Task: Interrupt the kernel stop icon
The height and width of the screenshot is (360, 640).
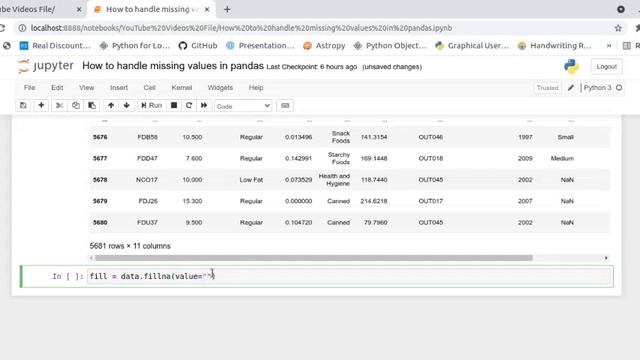Action: click(x=174, y=106)
